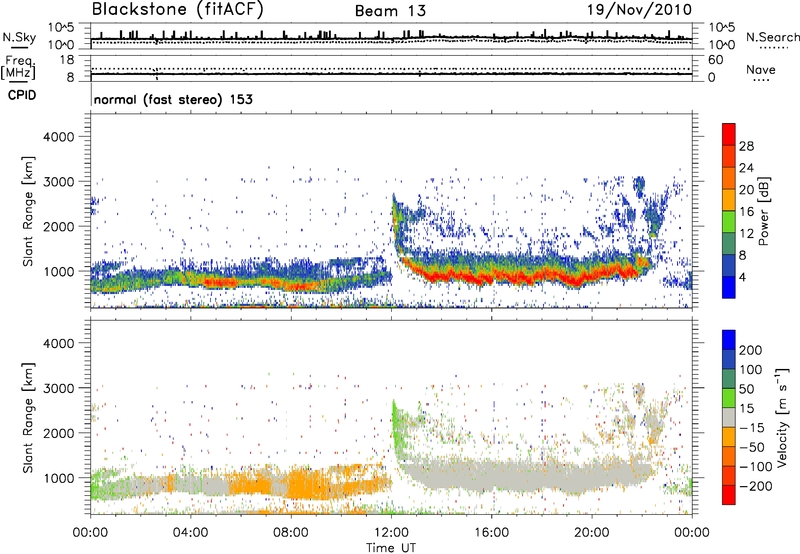Viewport: 800px width, 554px height.
Task: Click the 'Blackstone (fitACF)' title text
Action: point(177,10)
